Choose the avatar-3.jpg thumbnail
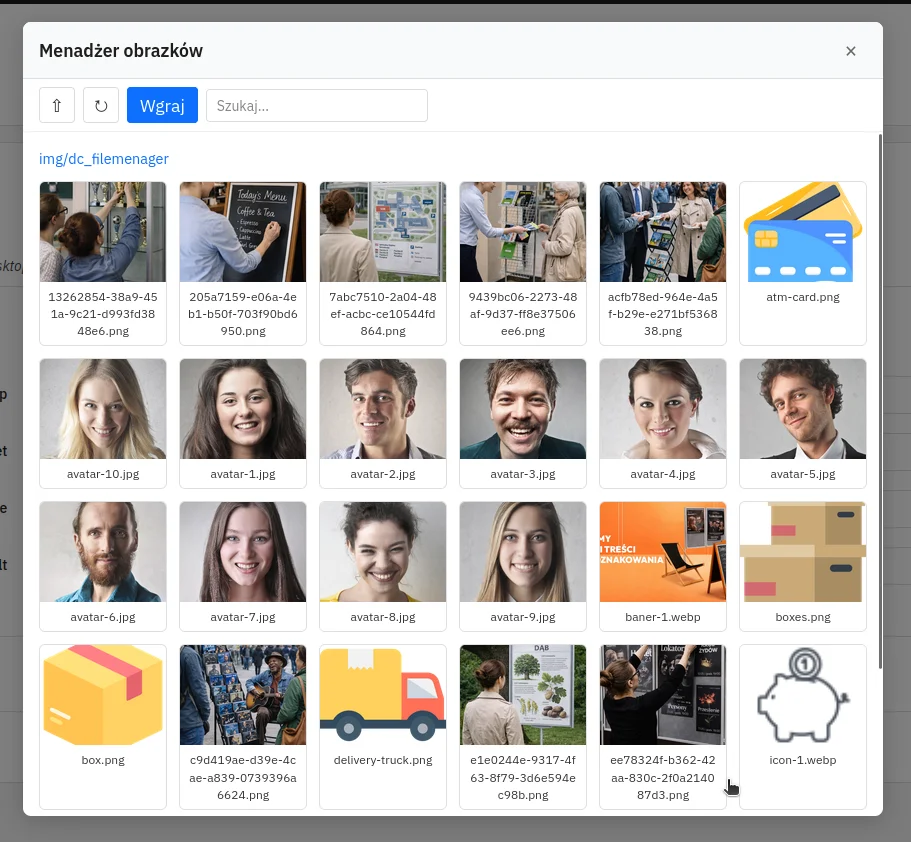Screen dimensions: 911x842 [523, 409]
